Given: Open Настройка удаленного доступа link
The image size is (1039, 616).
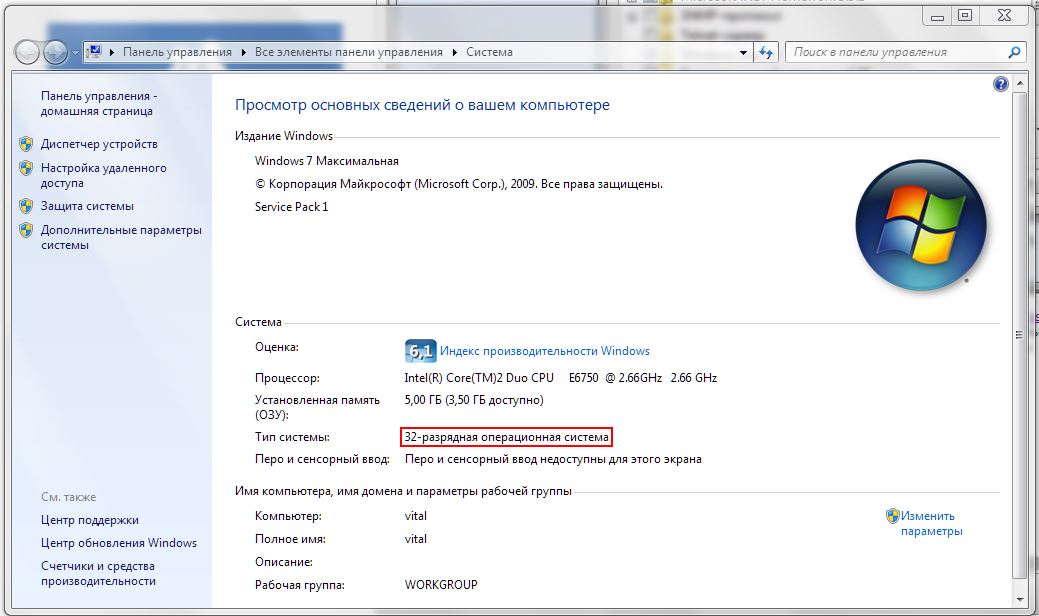Looking at the screenshot, I should [103, 176].
